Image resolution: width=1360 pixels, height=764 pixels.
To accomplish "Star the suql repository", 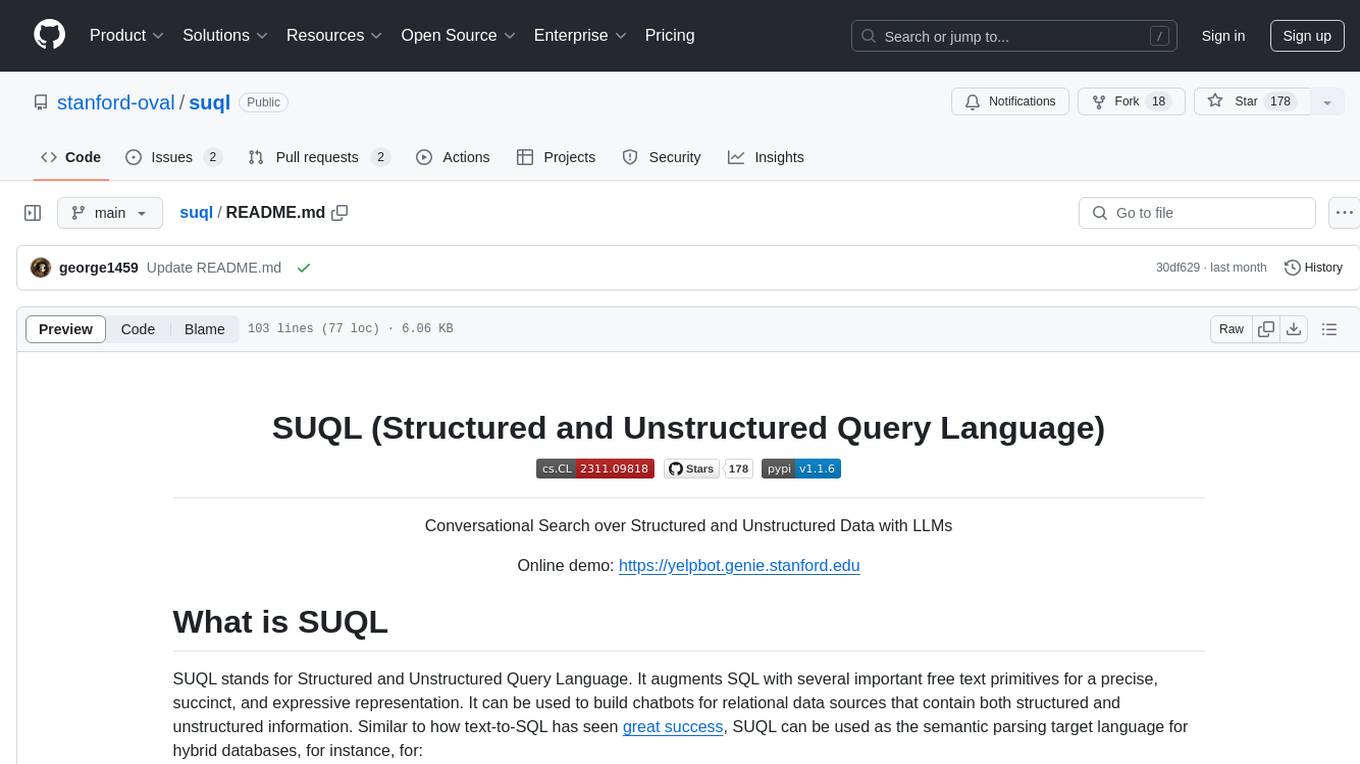I will 1252,102.
